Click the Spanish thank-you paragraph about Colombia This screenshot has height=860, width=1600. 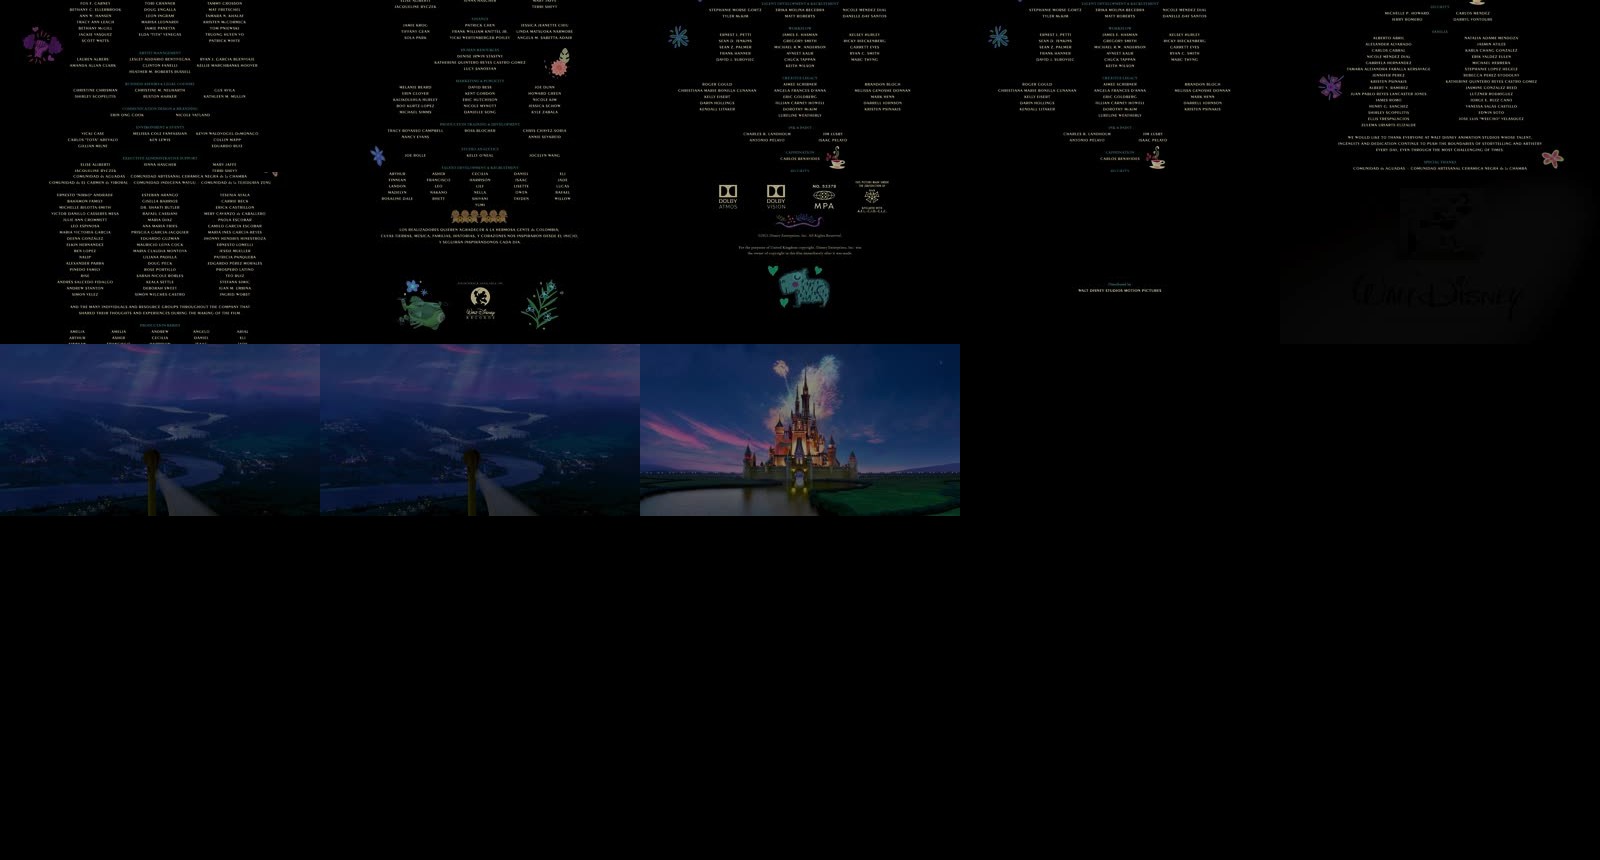point(479,236)
